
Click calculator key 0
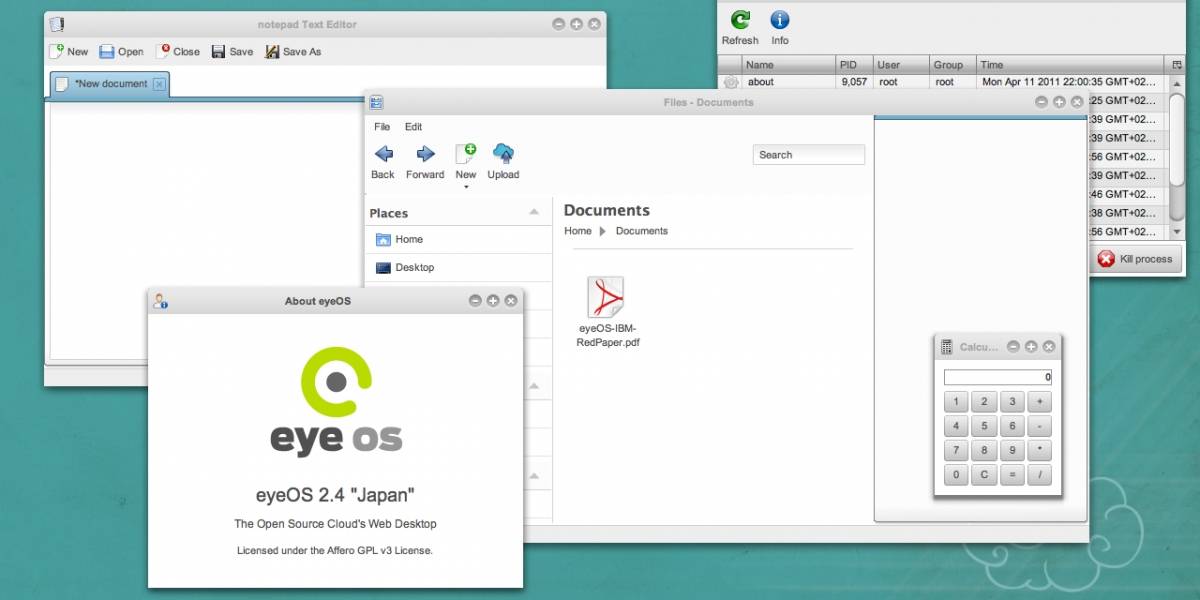tap(955, 476)
